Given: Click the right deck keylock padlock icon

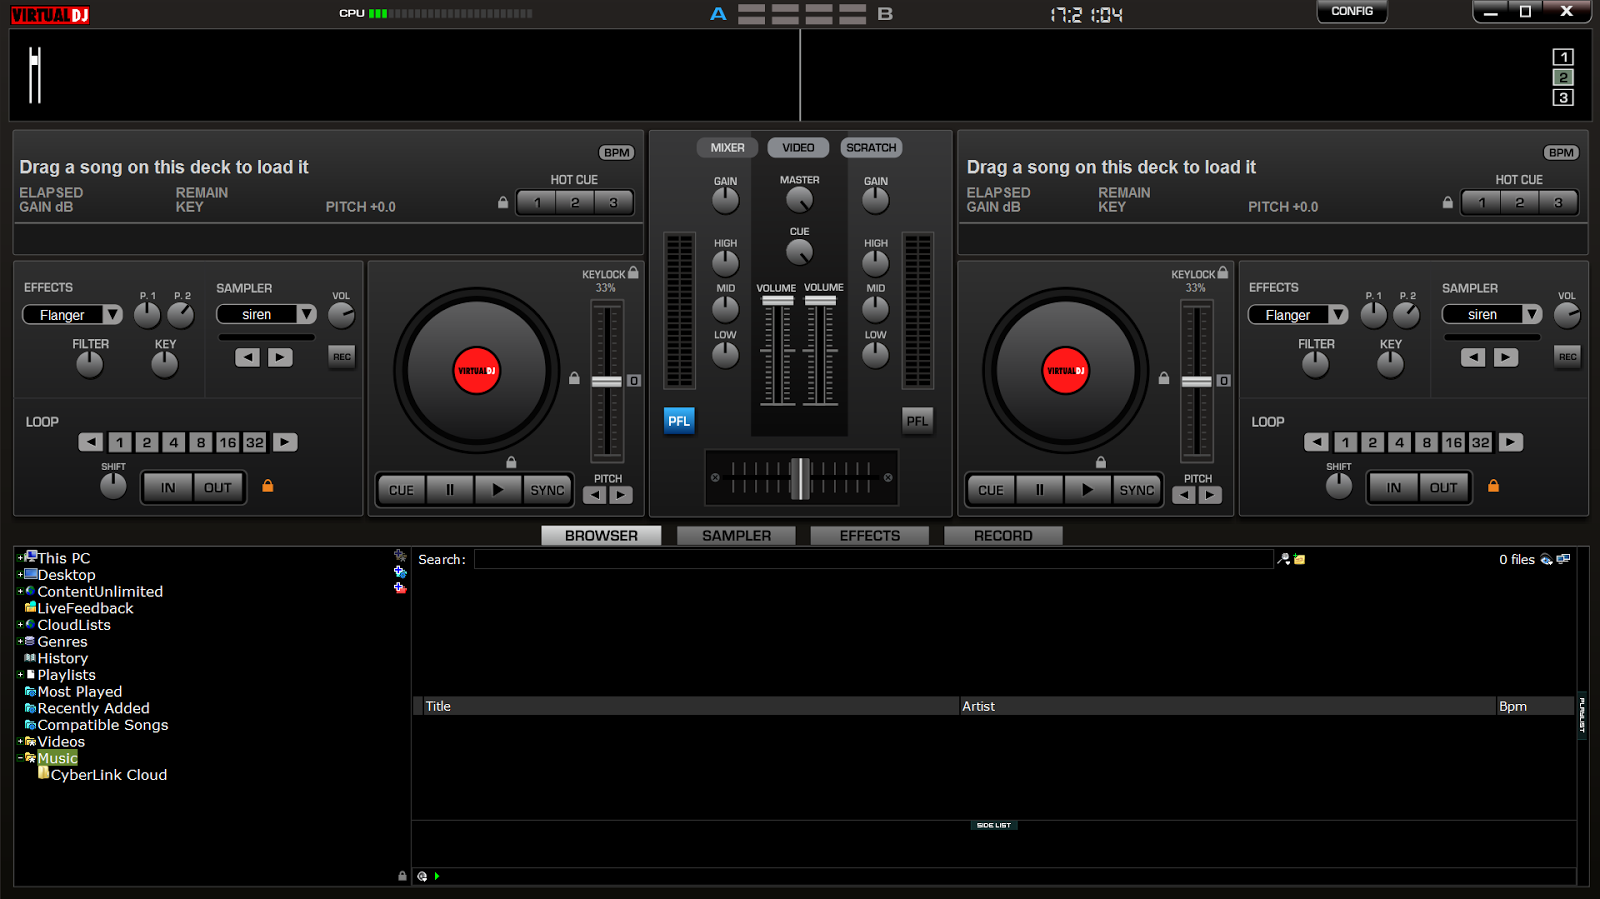Looking at the screenshot, I should pos(1222,272).
